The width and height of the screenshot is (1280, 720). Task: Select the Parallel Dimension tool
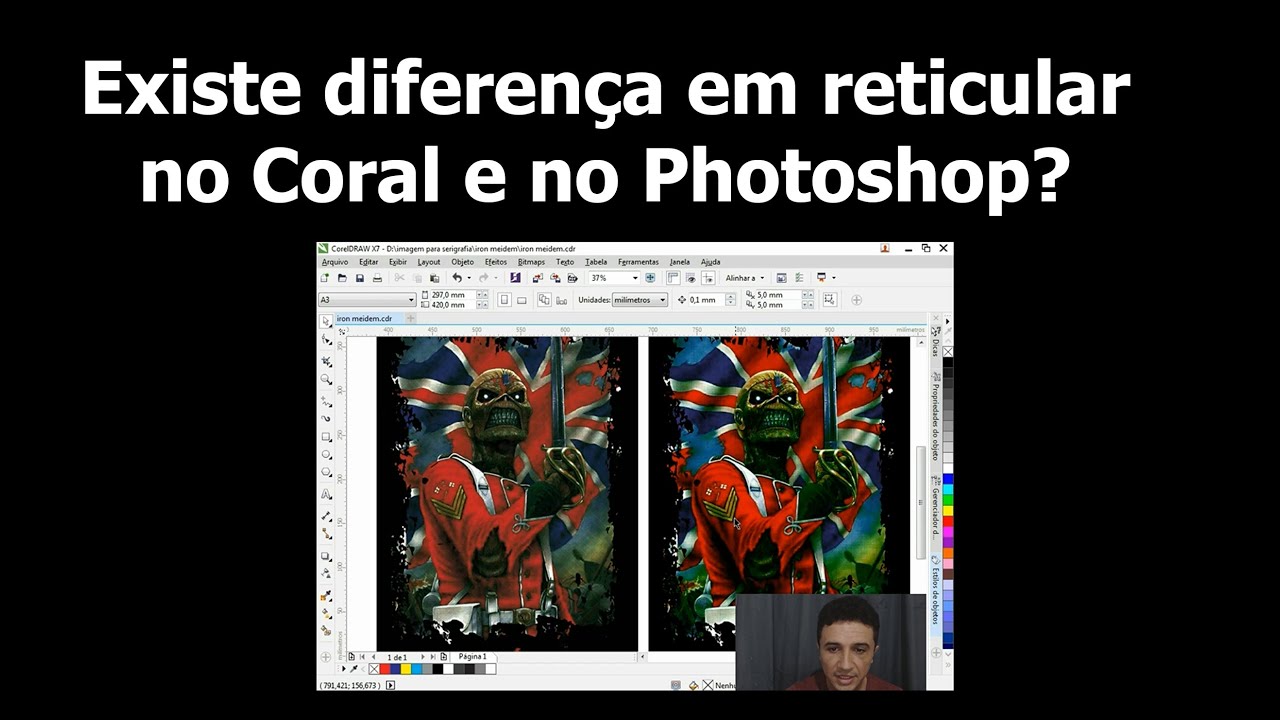tap(326, 516)
